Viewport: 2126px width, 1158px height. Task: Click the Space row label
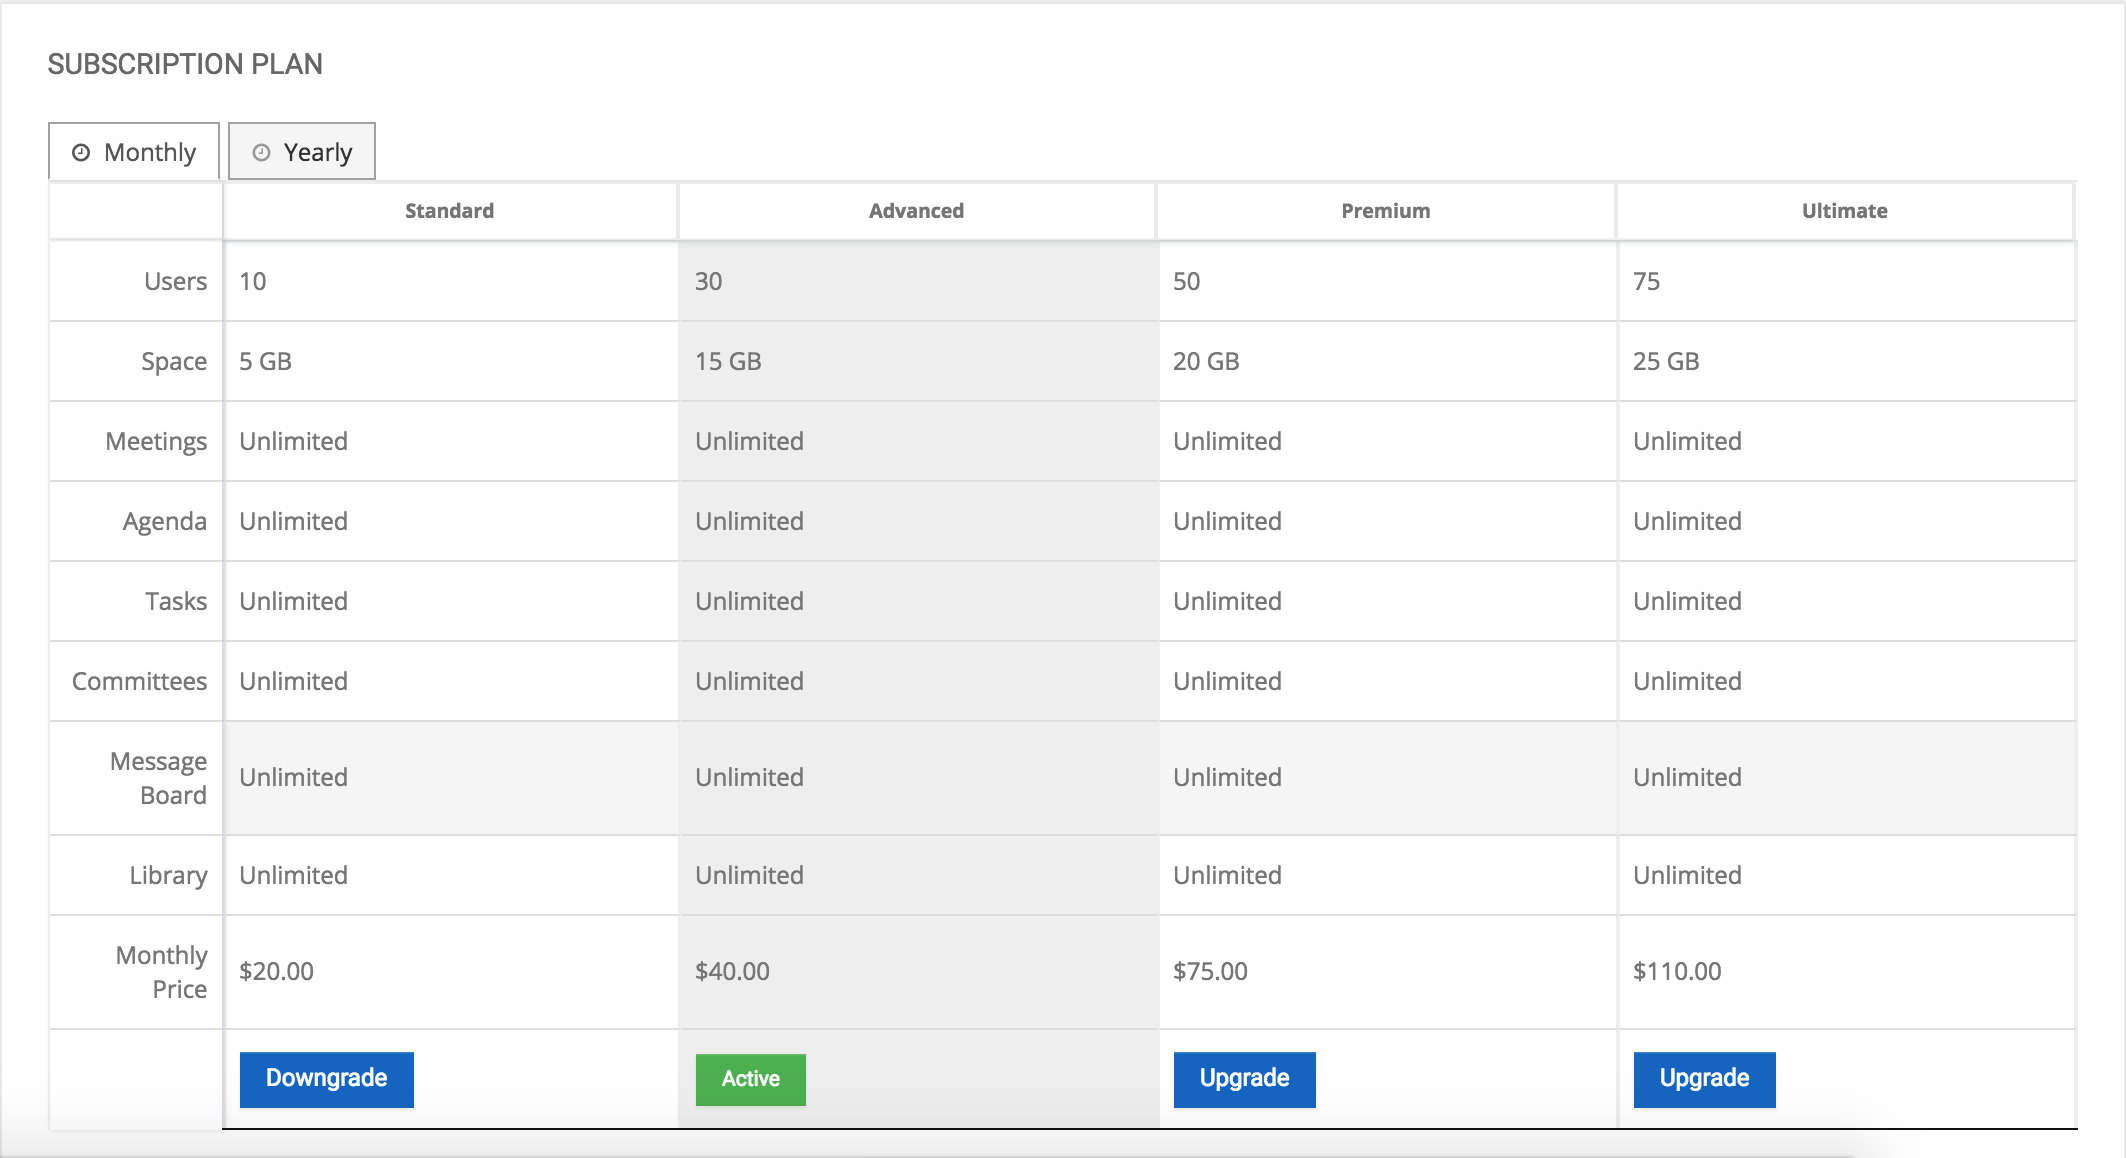[x=174, y=362]
